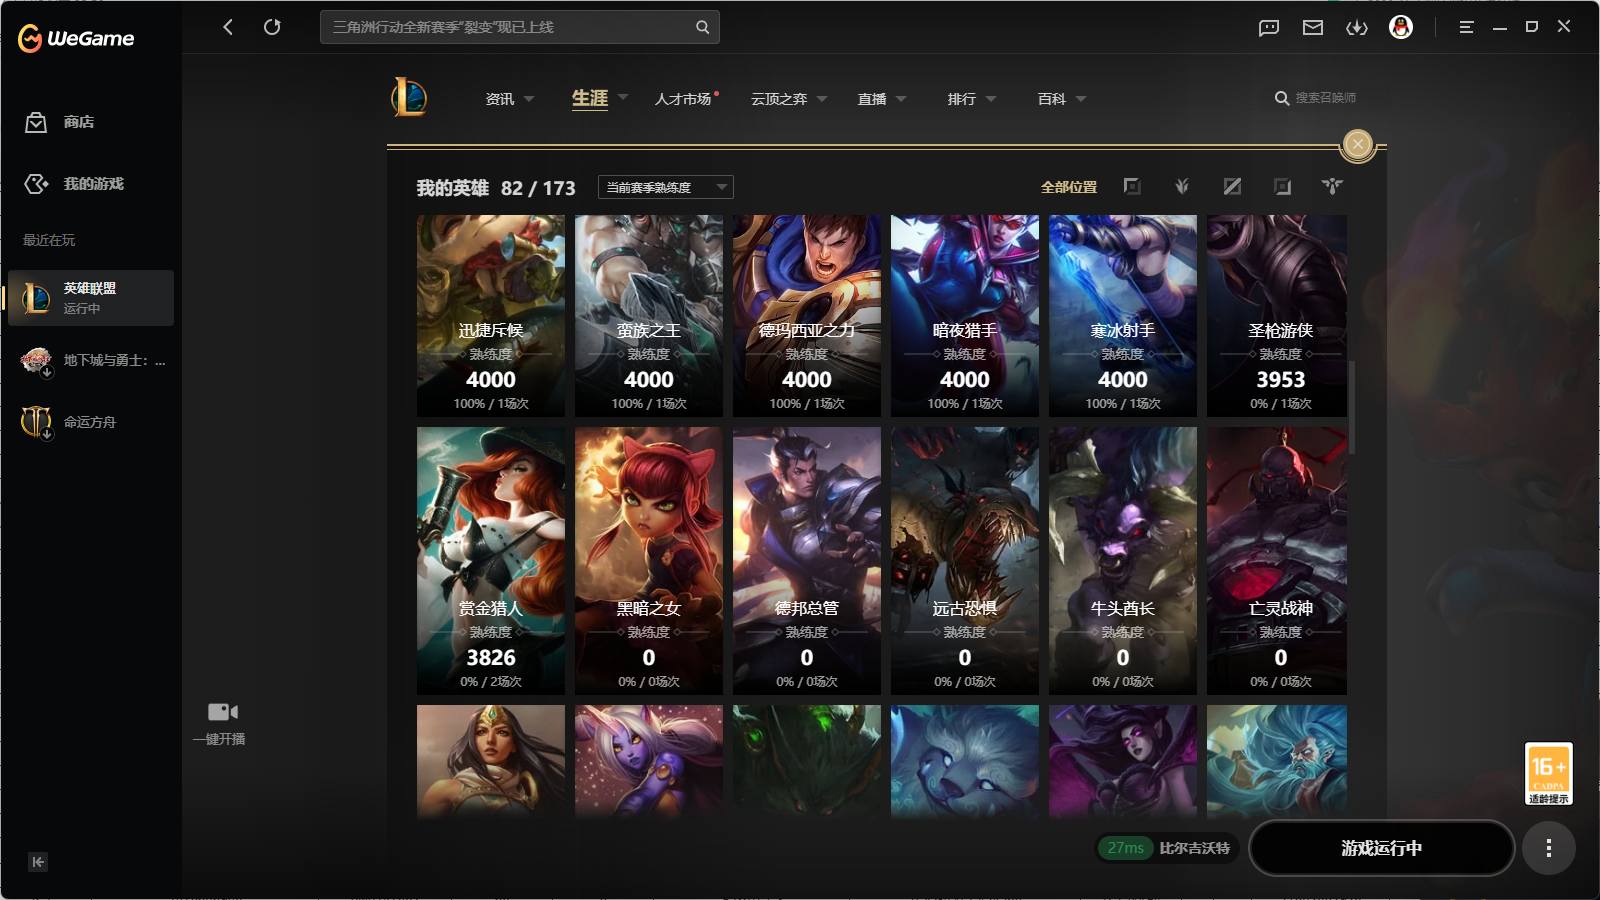Select 英雄联盟 in the recent games list
Viewport: 1600px width, 900px height.
(x=91, y=298)
